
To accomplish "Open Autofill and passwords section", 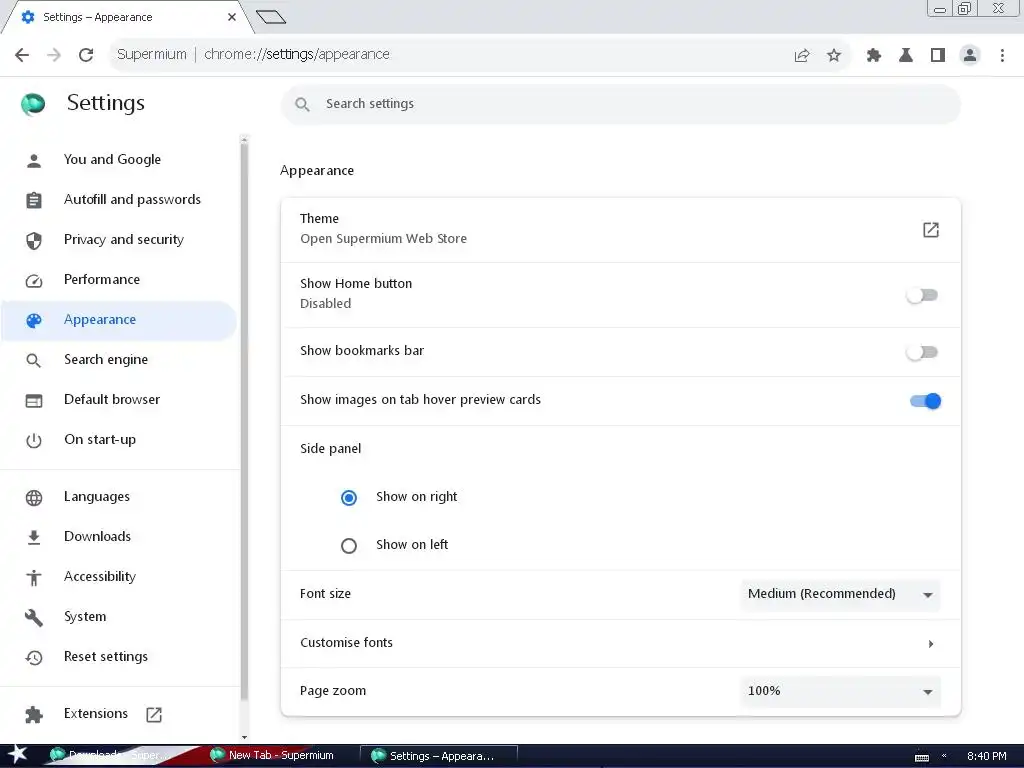I will 133,199.
